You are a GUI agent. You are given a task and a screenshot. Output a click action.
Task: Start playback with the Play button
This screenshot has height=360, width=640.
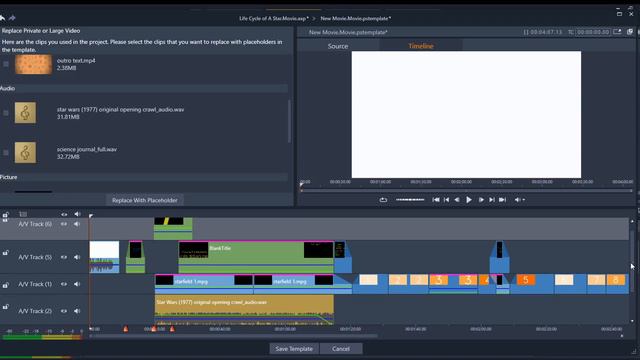pos(469,200)
